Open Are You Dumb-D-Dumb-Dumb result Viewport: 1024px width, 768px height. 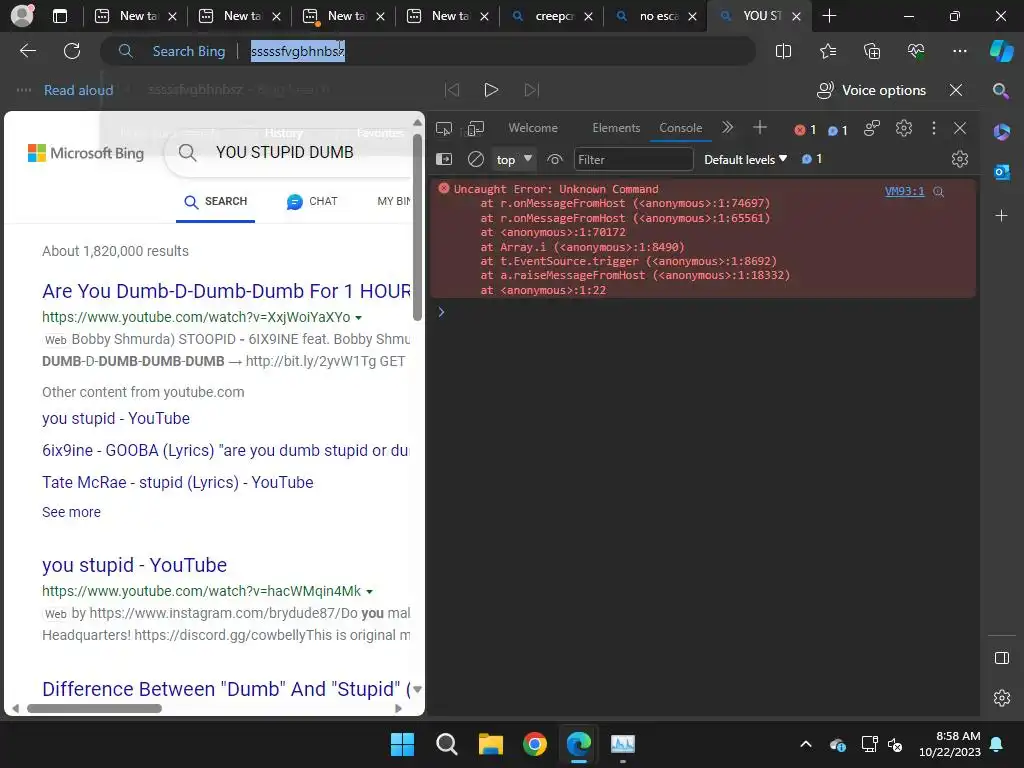click(227, 291)
